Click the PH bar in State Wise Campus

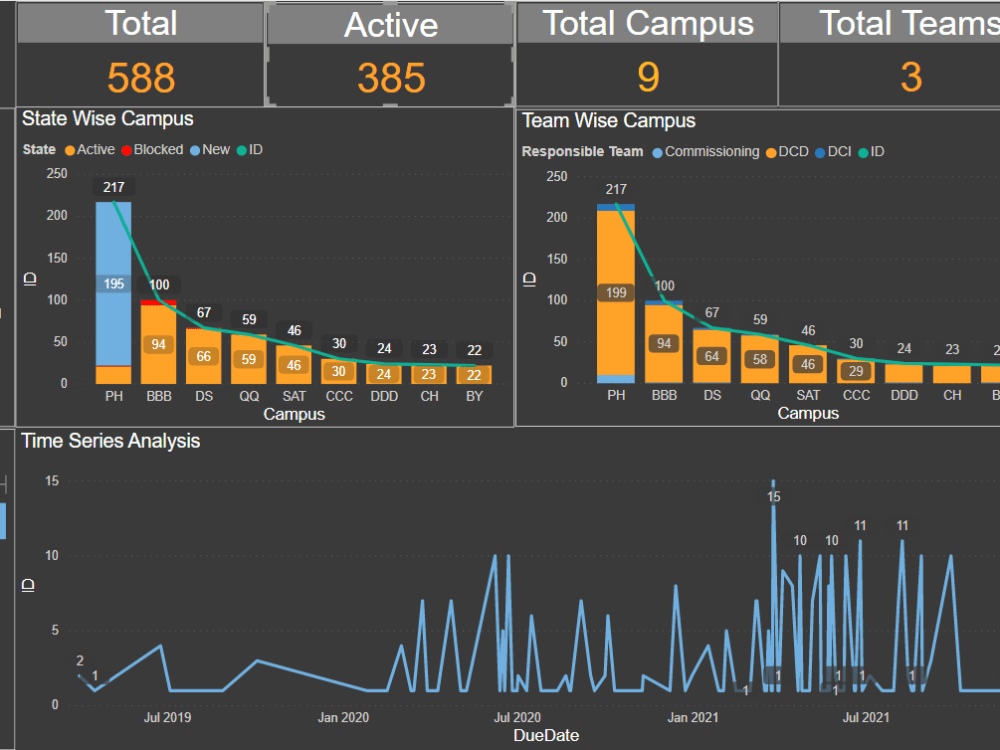(x=113, y=290)
